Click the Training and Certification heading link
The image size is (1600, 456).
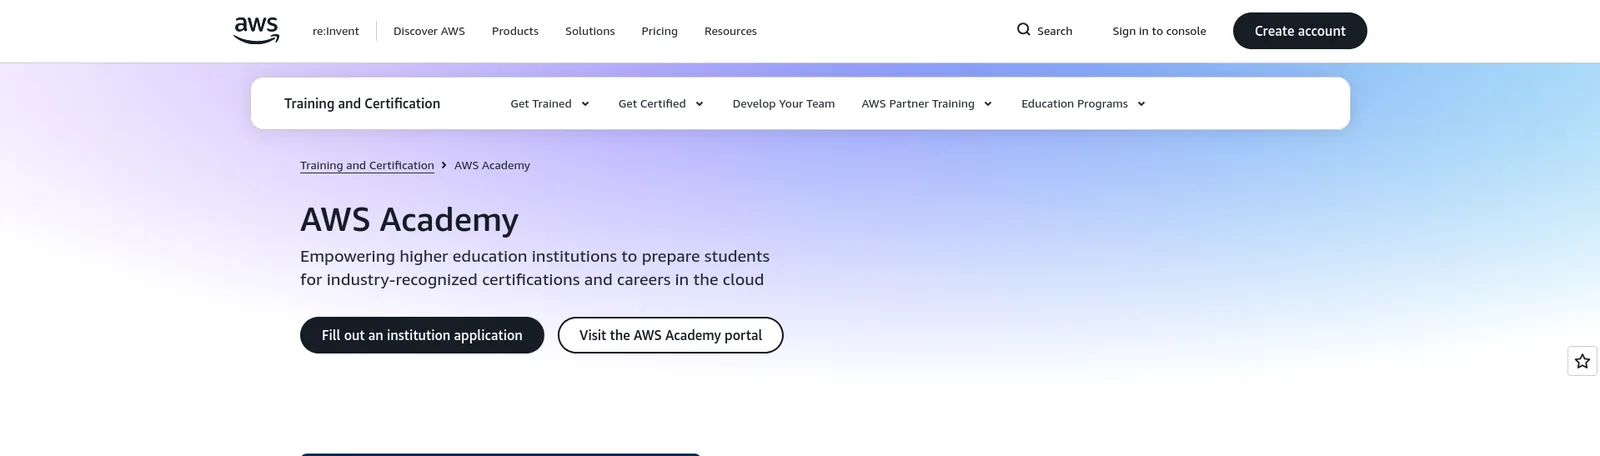click(362, 103)
